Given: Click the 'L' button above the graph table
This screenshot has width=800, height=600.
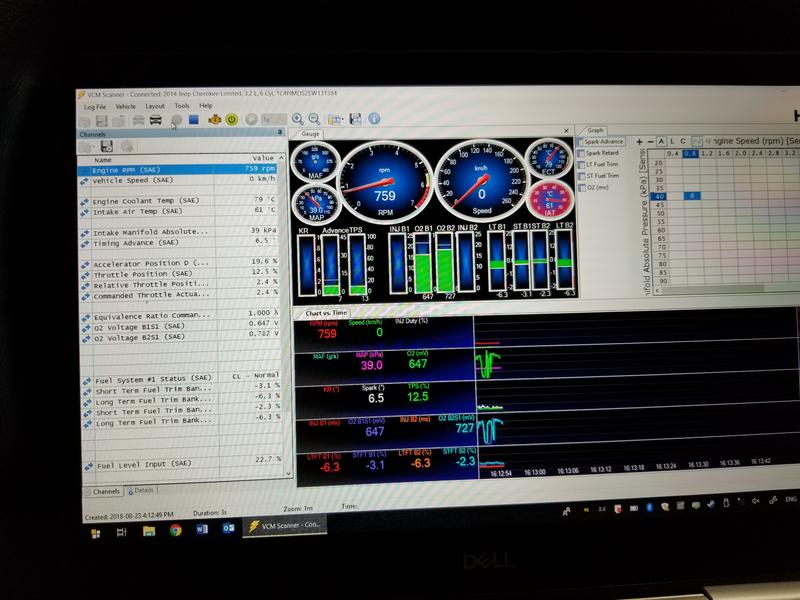Looking at the screenshot, I should (672, 141).
